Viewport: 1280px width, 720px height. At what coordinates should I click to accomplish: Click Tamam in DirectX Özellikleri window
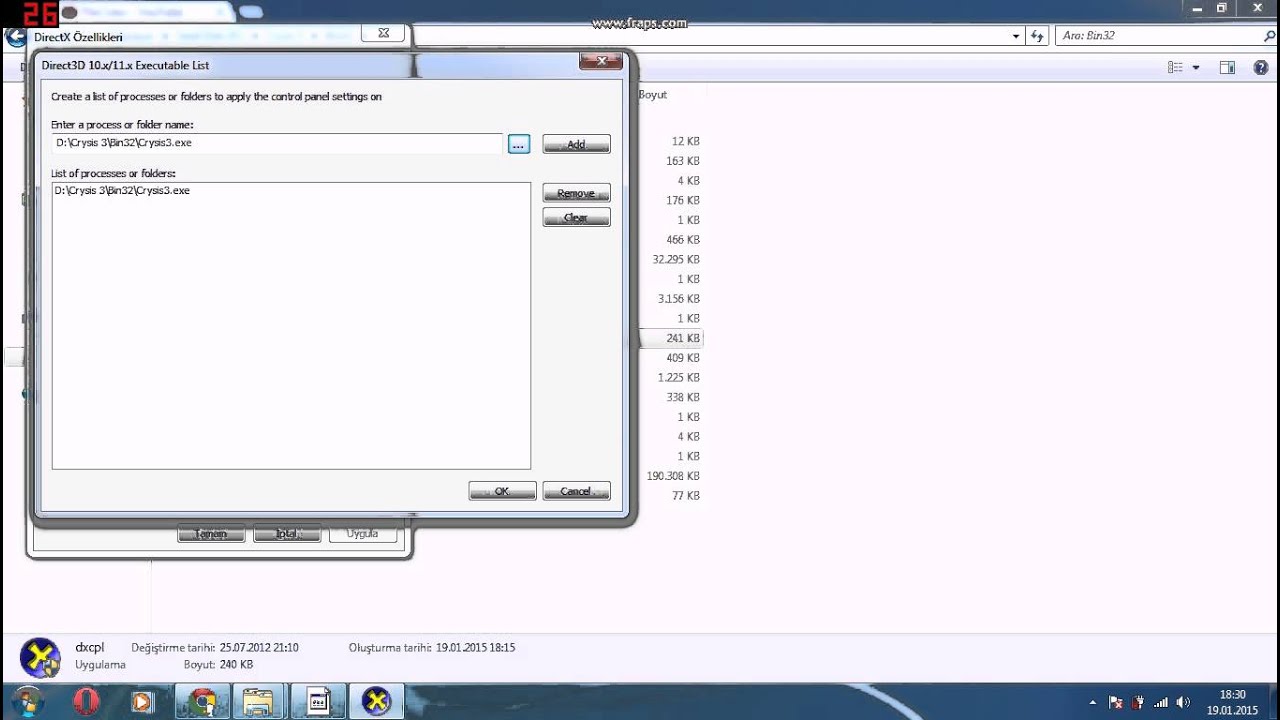tap(211, 534)
